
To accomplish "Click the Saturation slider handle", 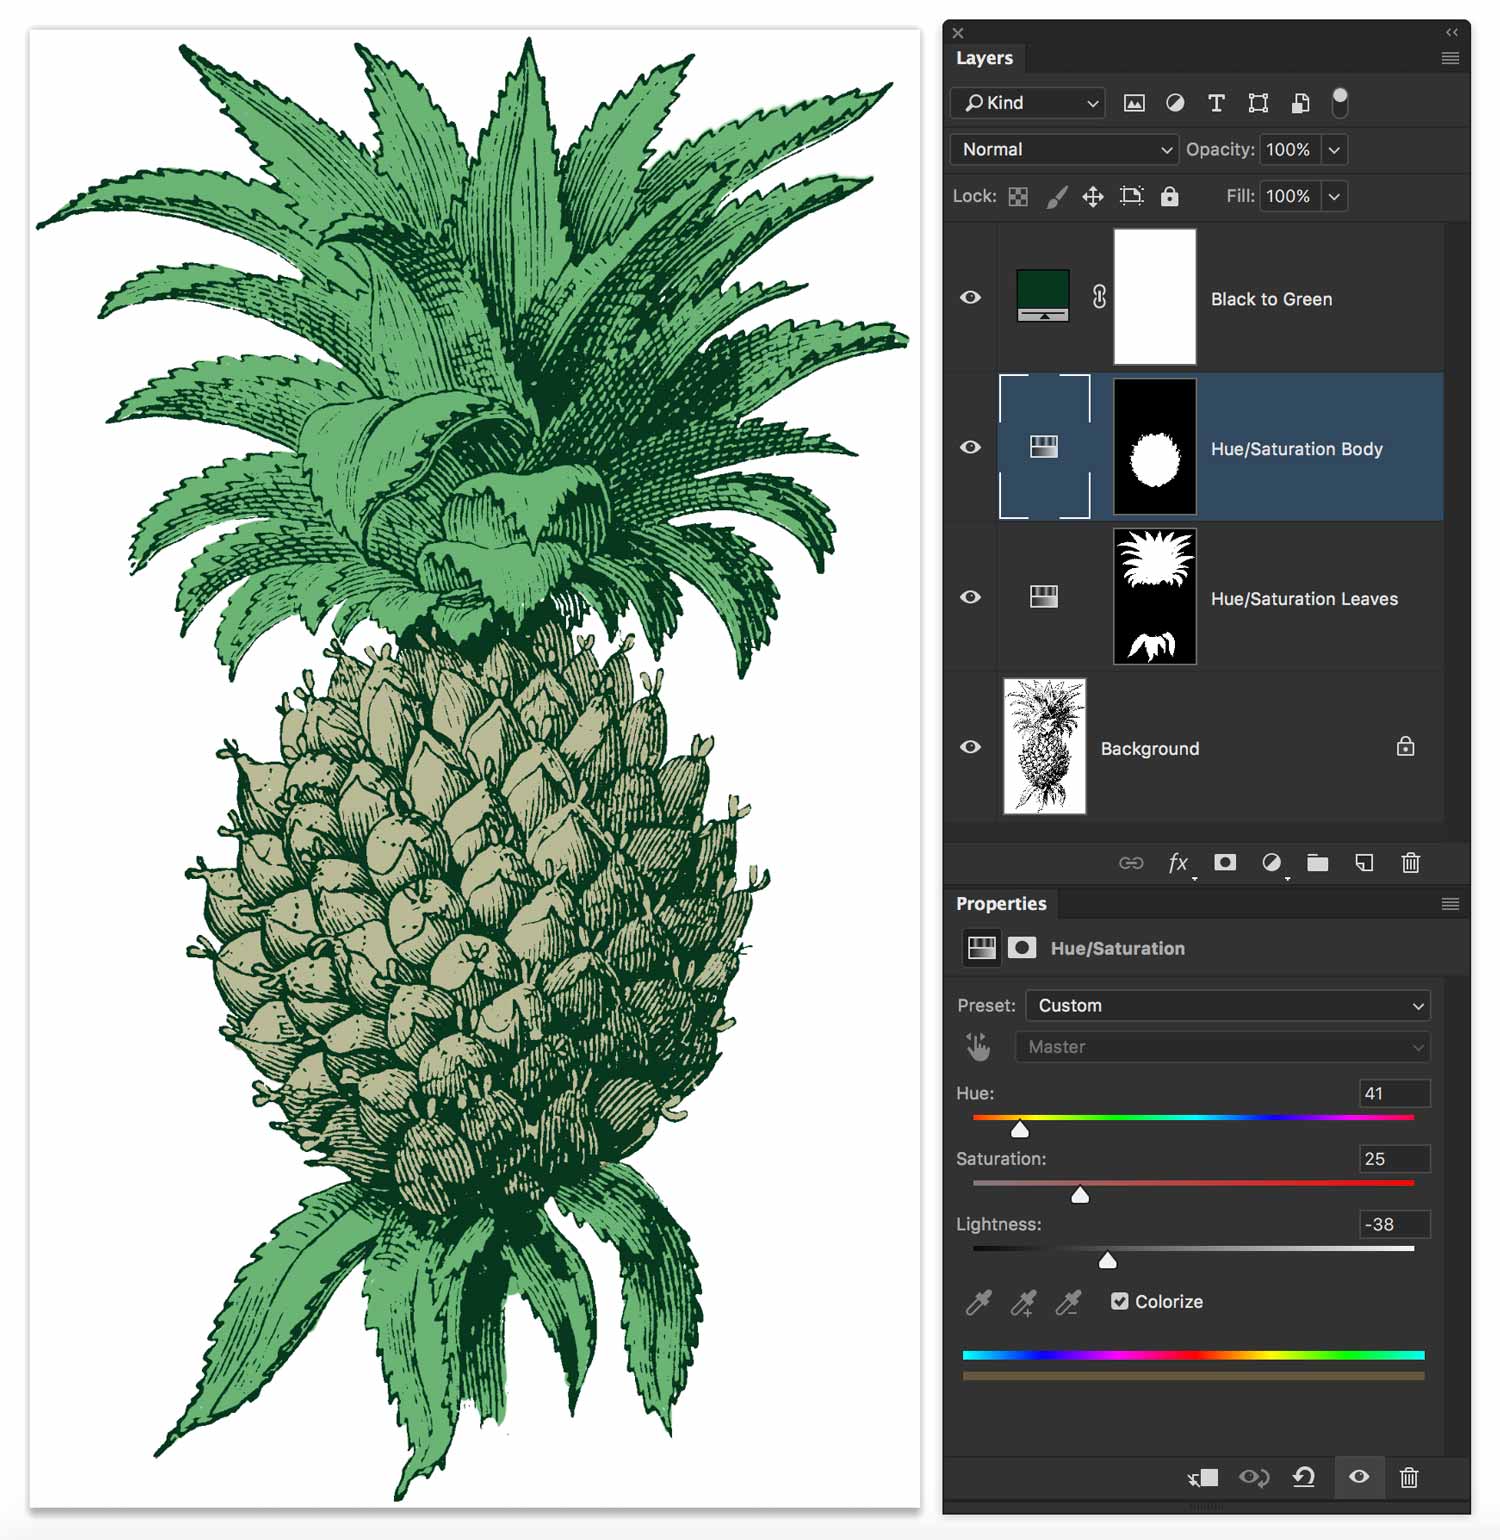I will click(1080, 1195).
